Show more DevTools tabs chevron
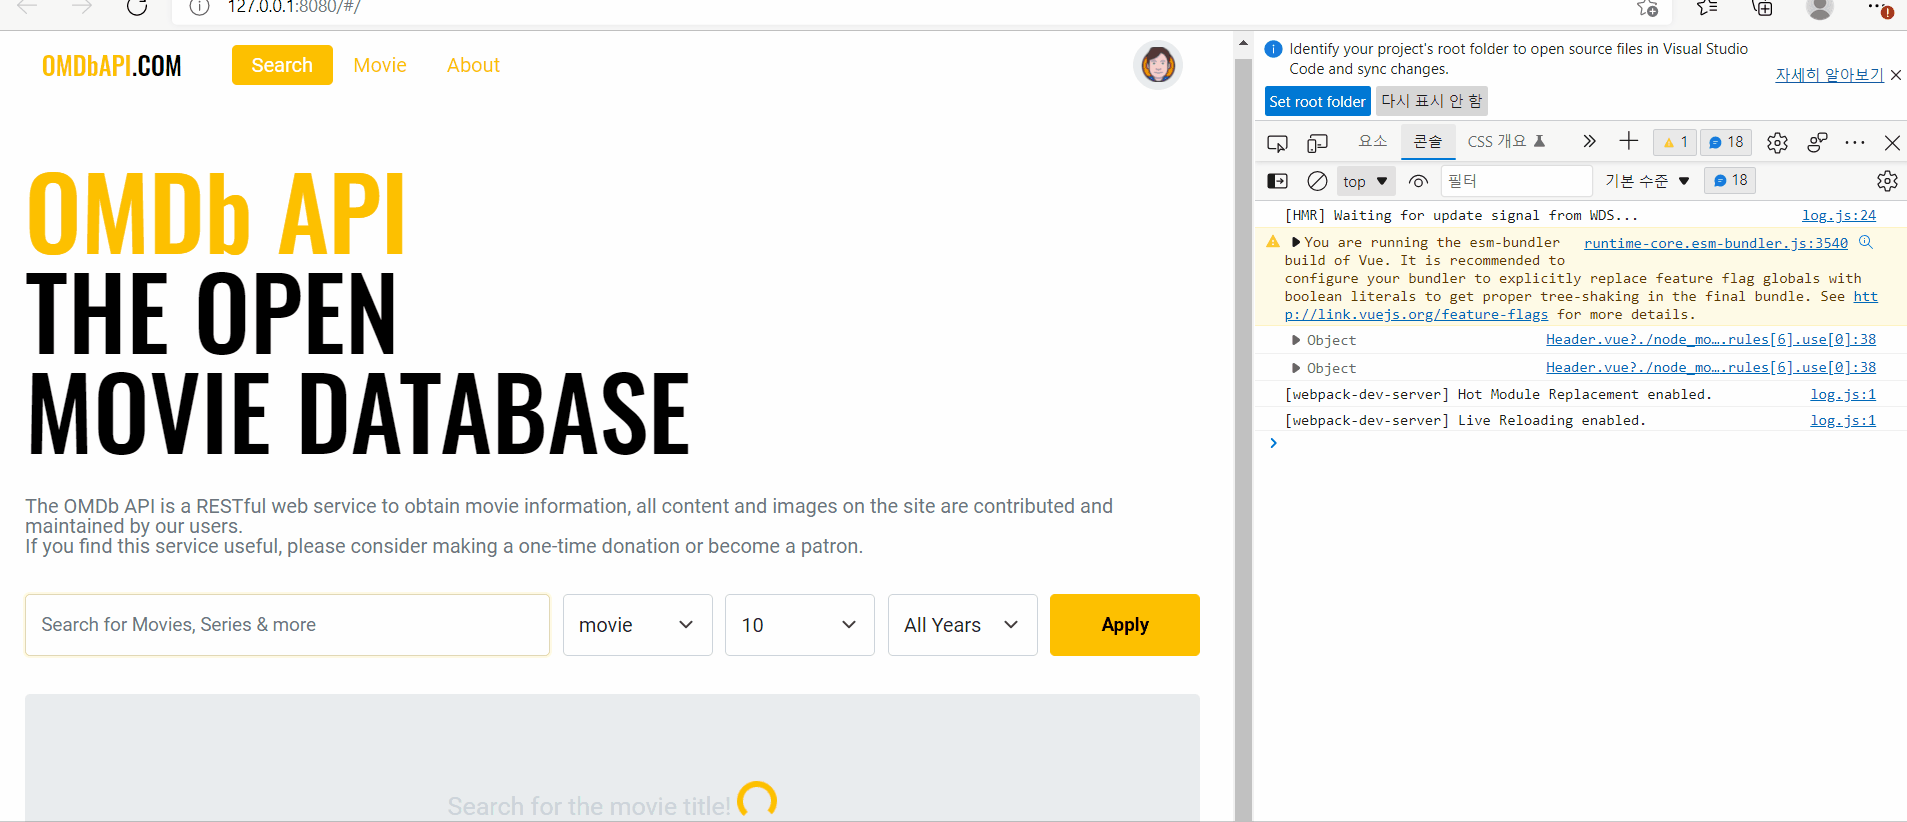 click(x=1589, y=142)
